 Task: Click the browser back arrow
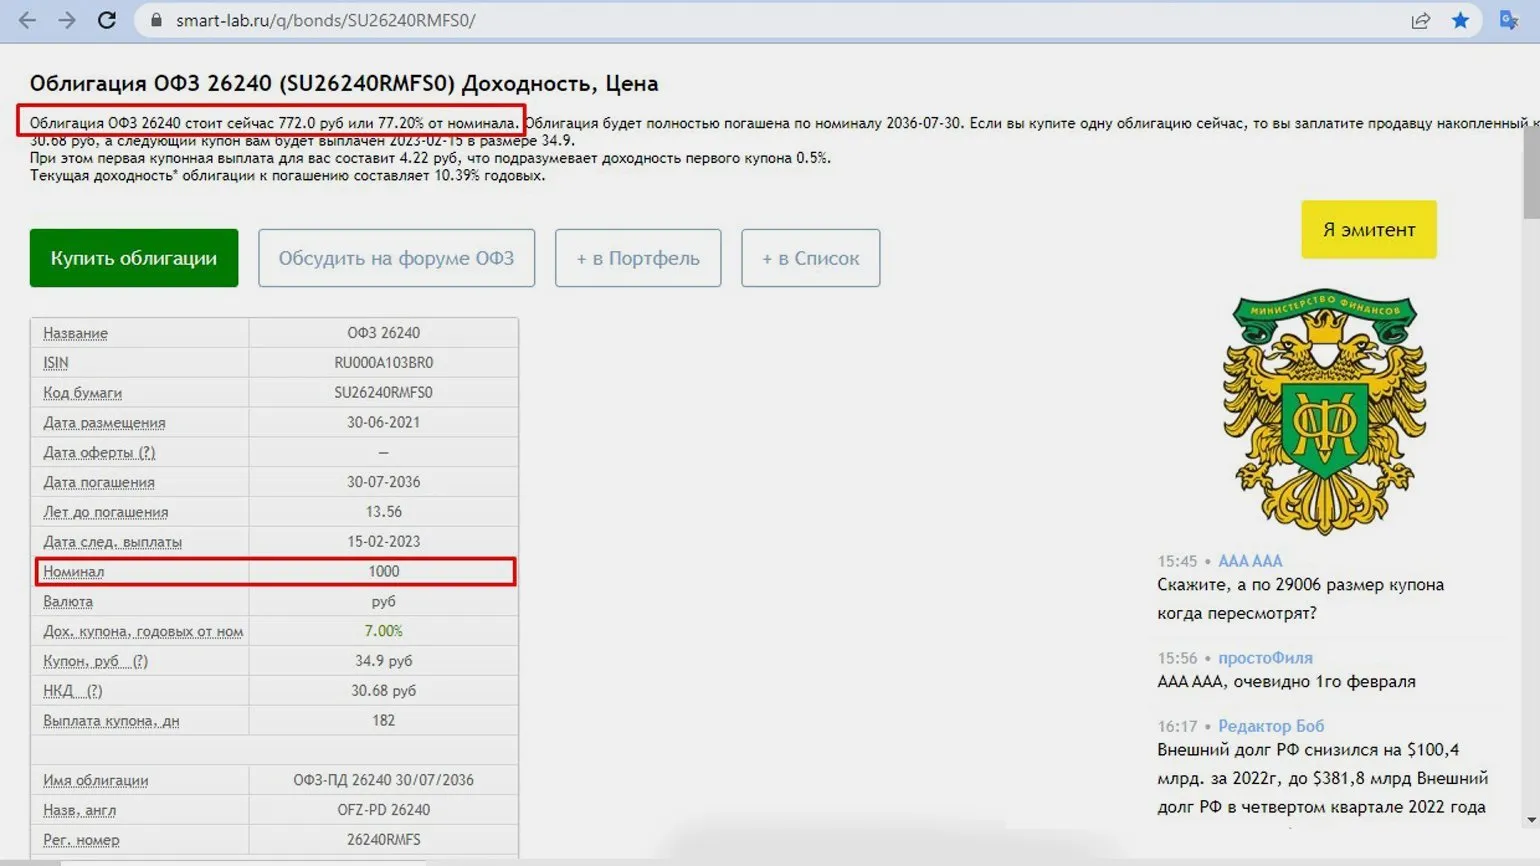coord(27,20)
